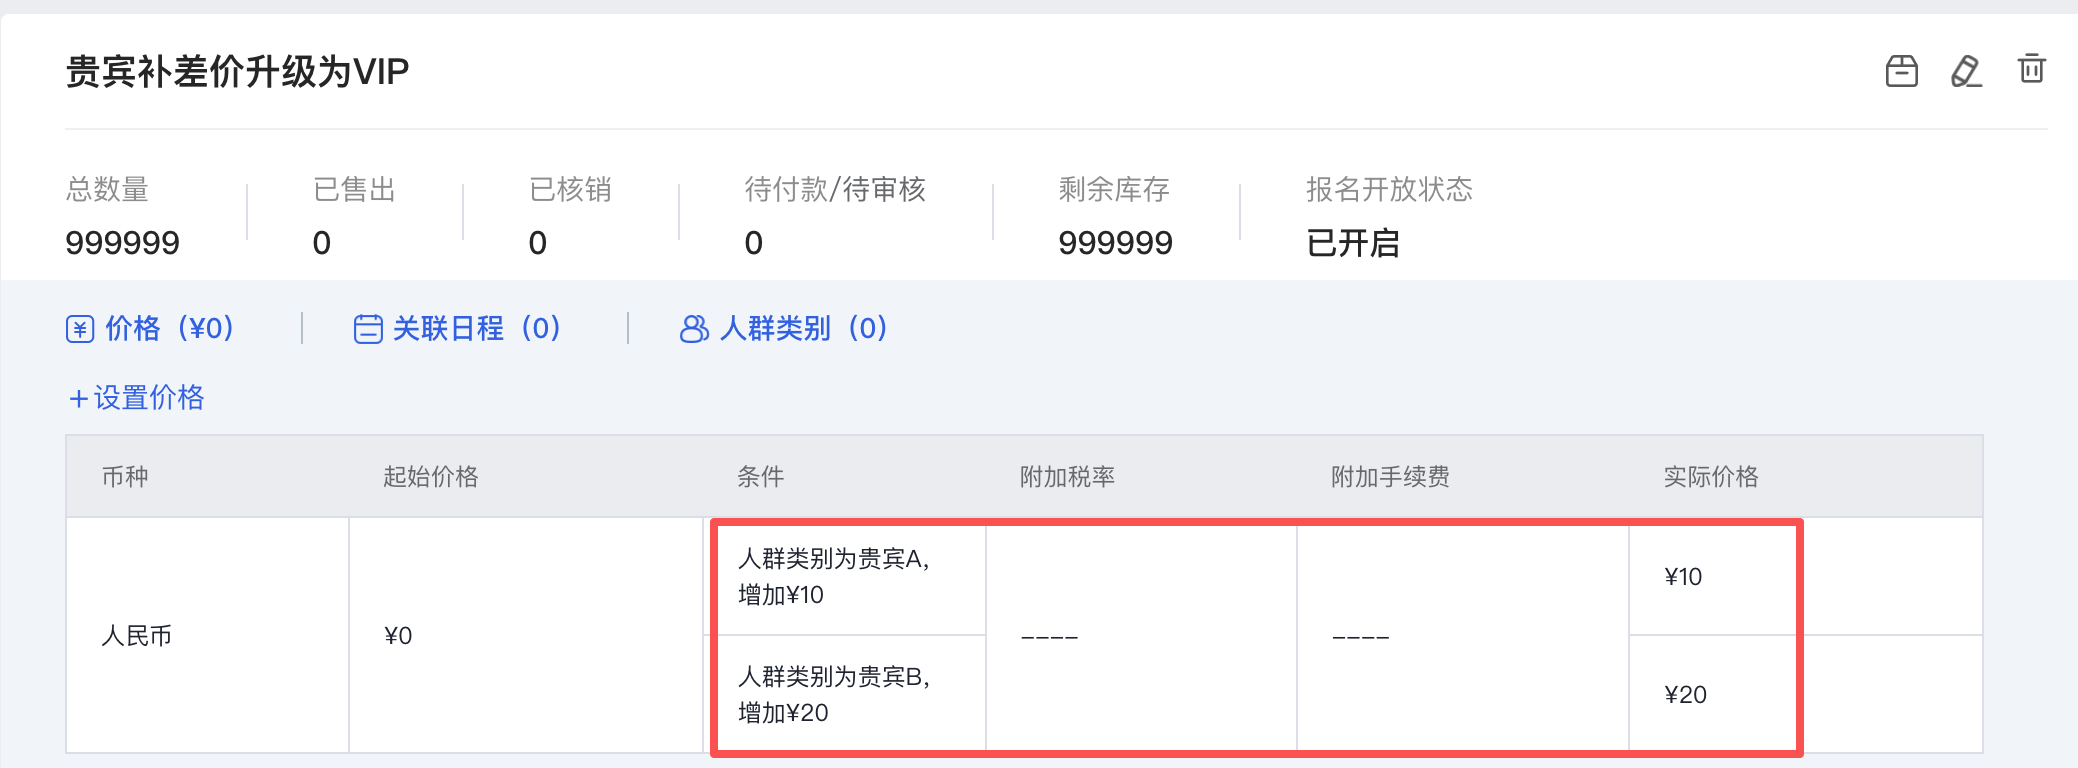Click the ¥20 actual price cell
The image size is (2078, 768).
point(1685,695)
